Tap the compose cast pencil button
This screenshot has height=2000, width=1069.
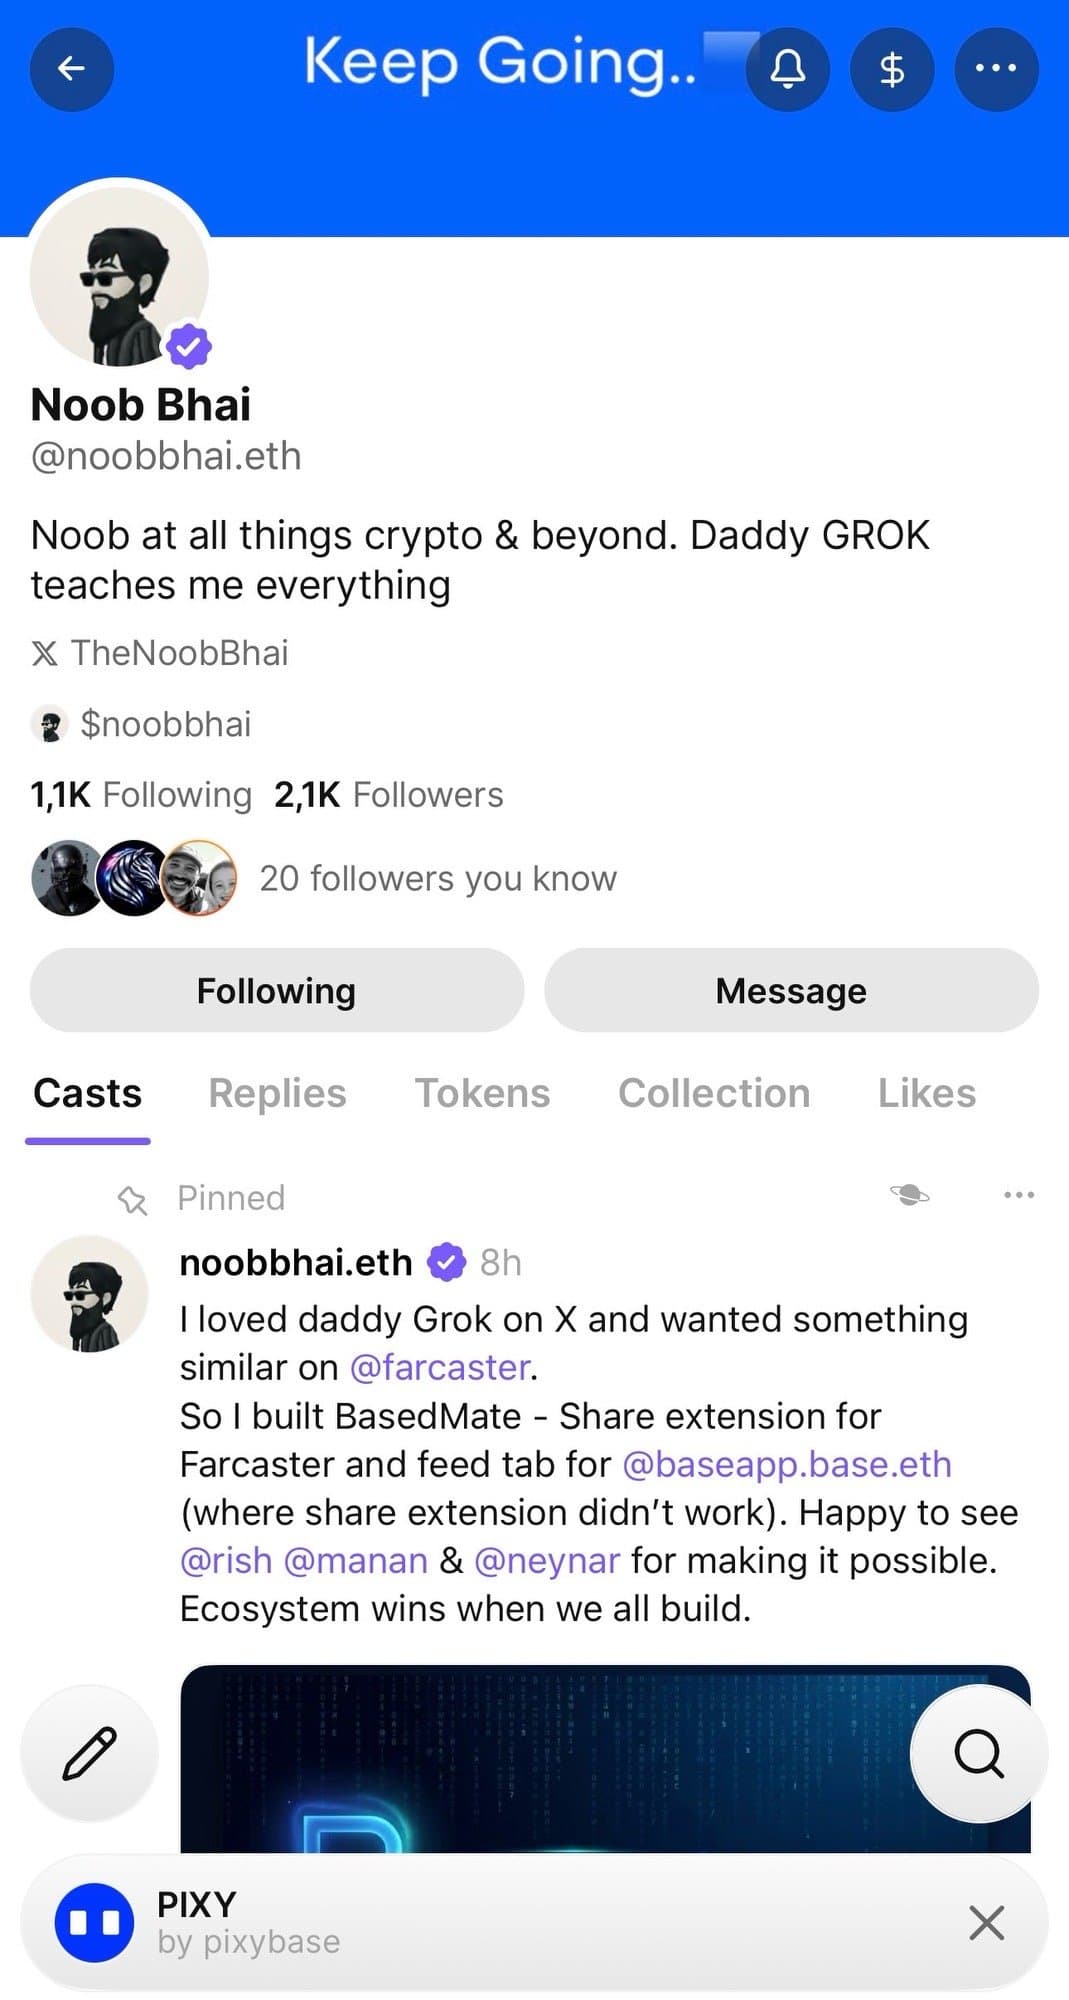(x=89, y=1752)
